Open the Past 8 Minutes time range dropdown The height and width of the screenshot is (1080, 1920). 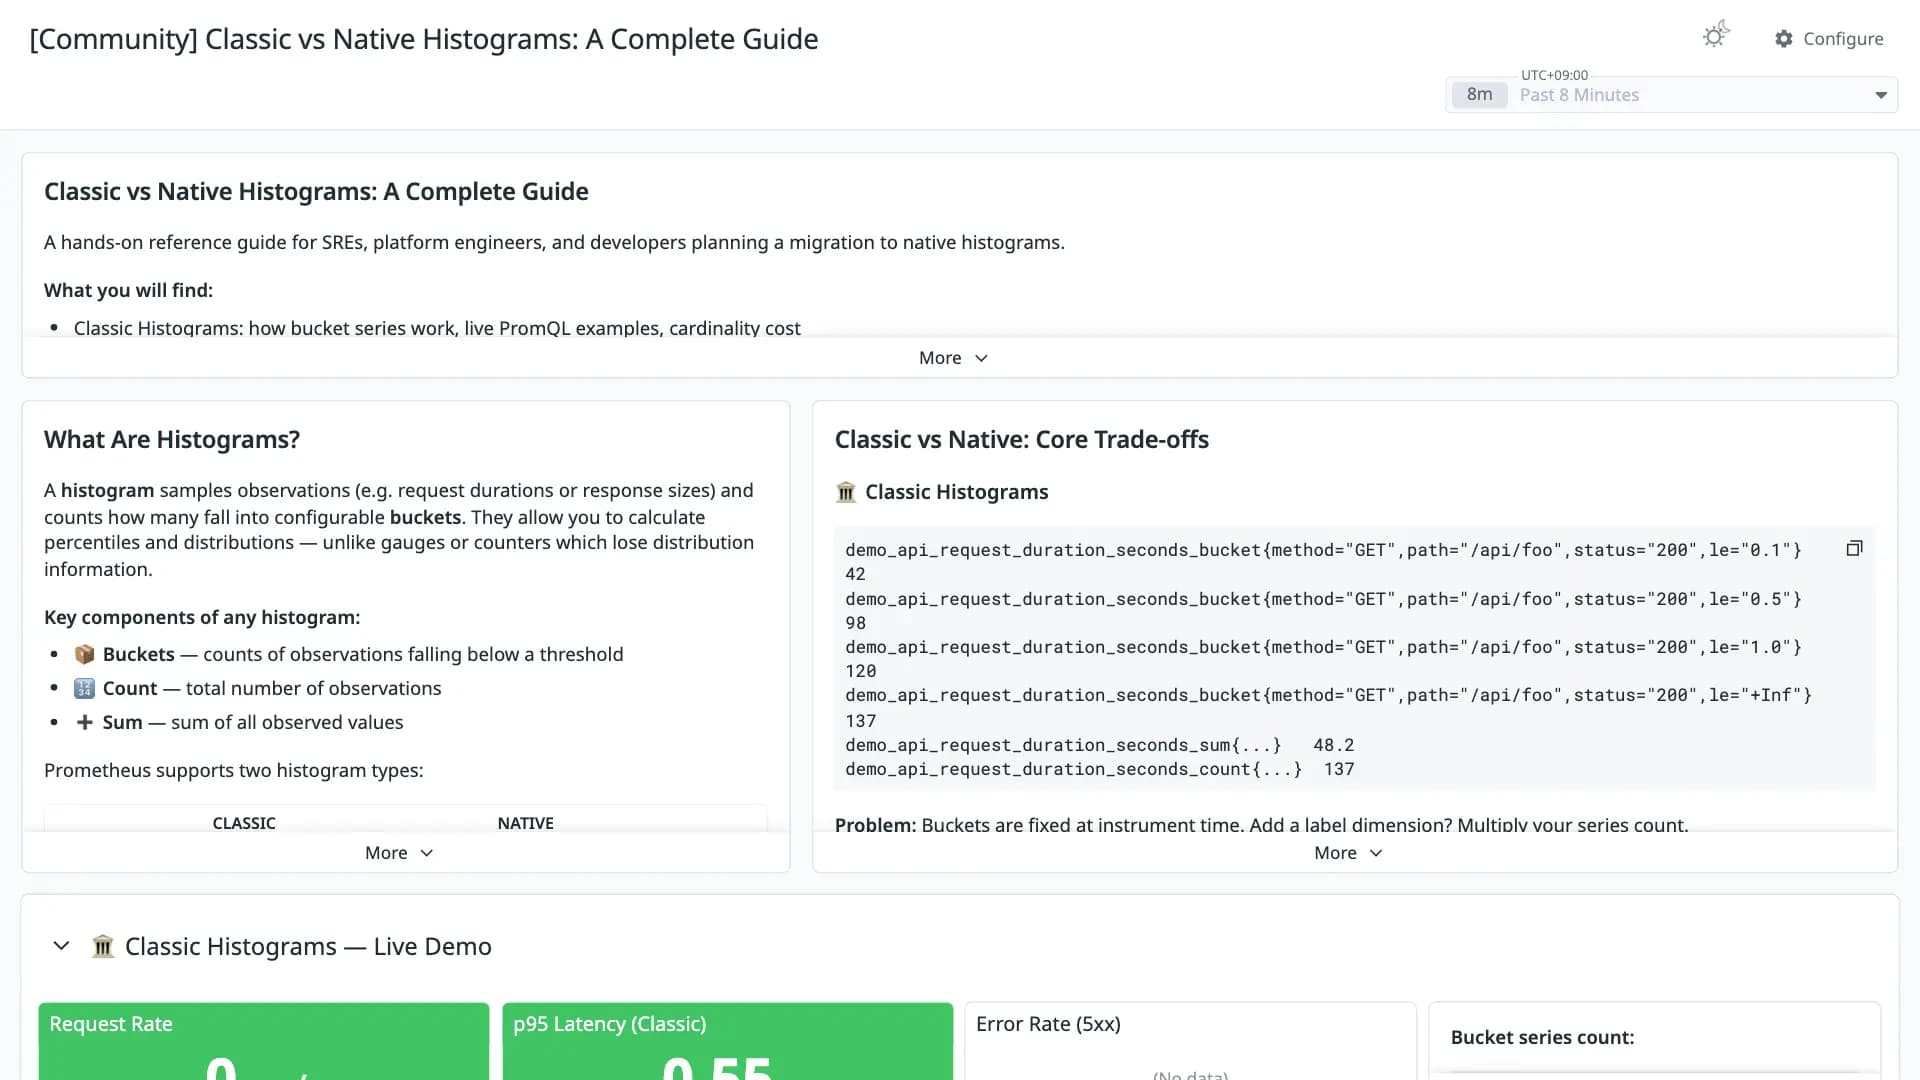(1671, 95)
